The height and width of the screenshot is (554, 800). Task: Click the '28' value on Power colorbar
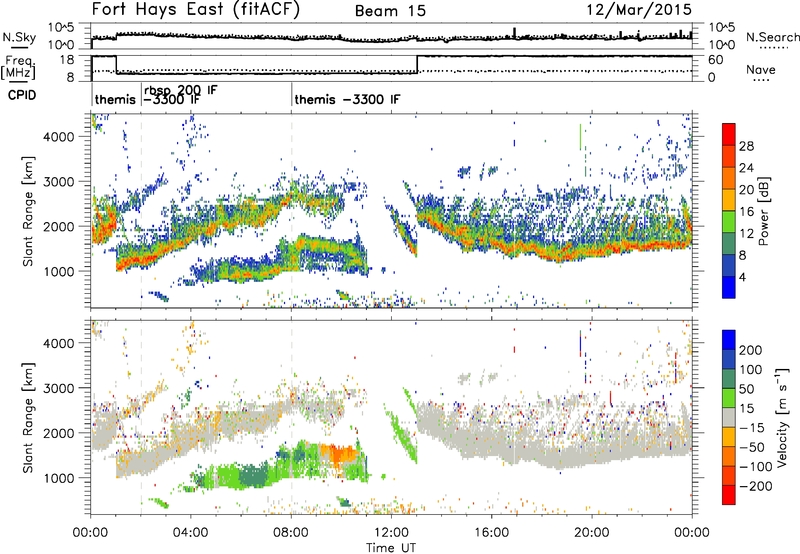tap(746, 146)
